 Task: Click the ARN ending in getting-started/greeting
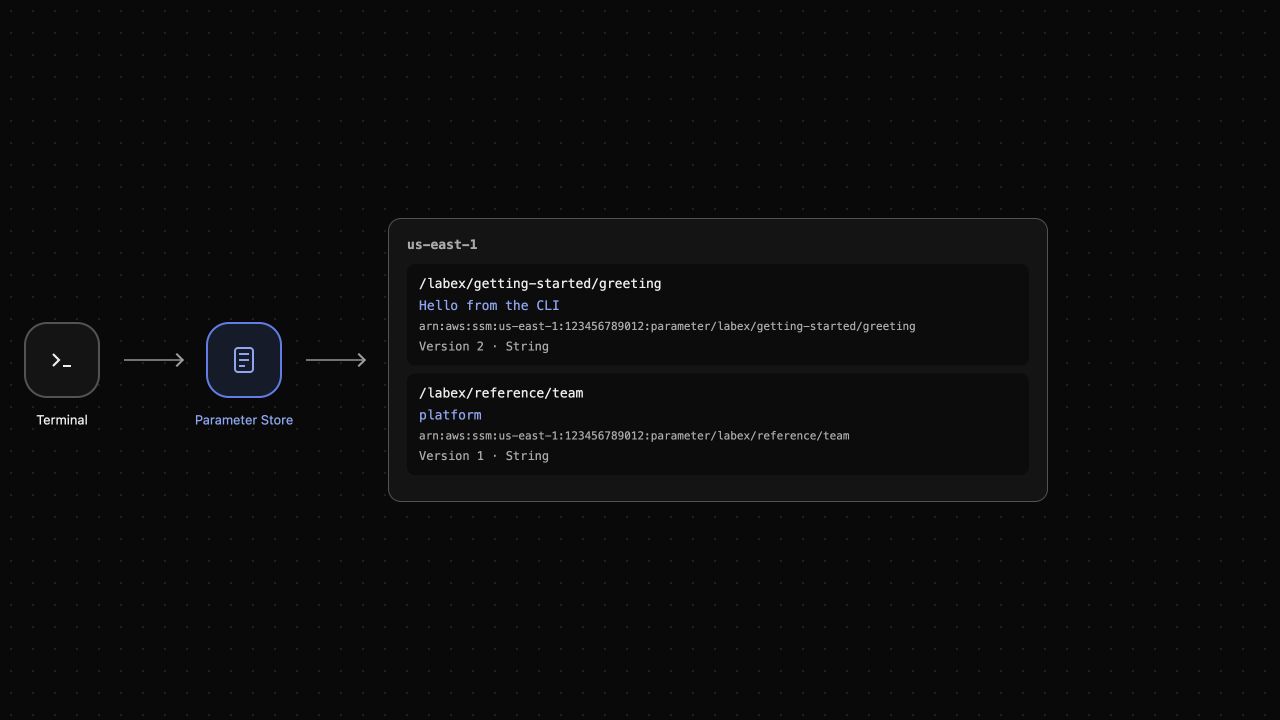pos(667,326)
